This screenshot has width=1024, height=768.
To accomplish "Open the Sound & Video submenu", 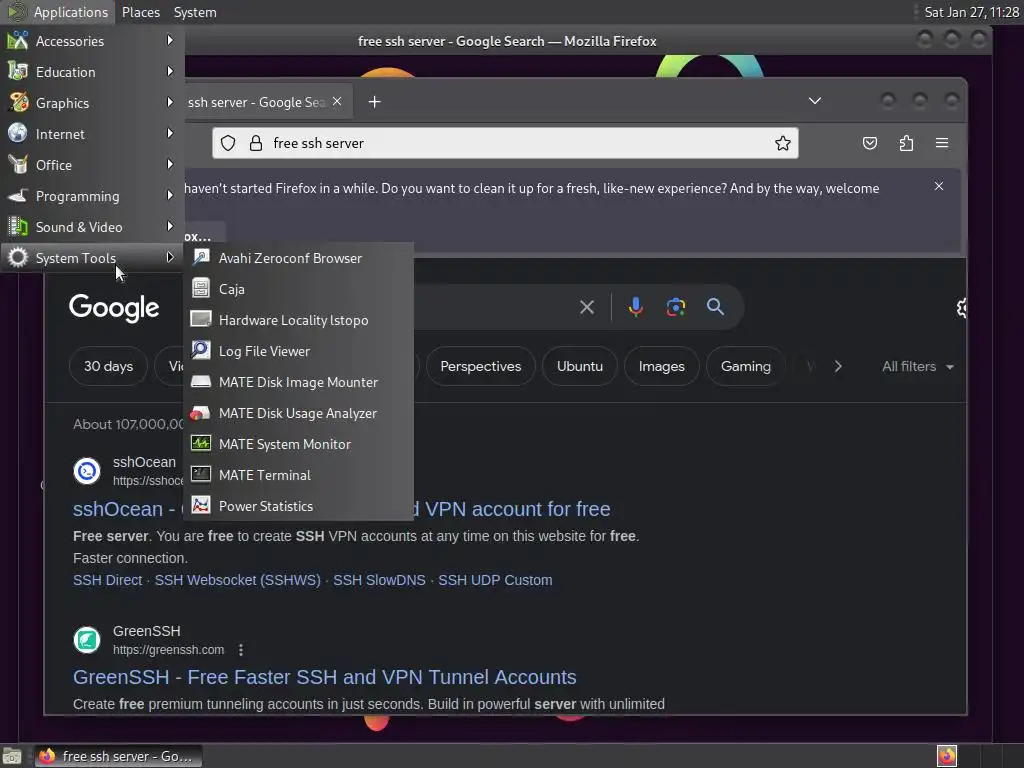I will tap(92, 227).
